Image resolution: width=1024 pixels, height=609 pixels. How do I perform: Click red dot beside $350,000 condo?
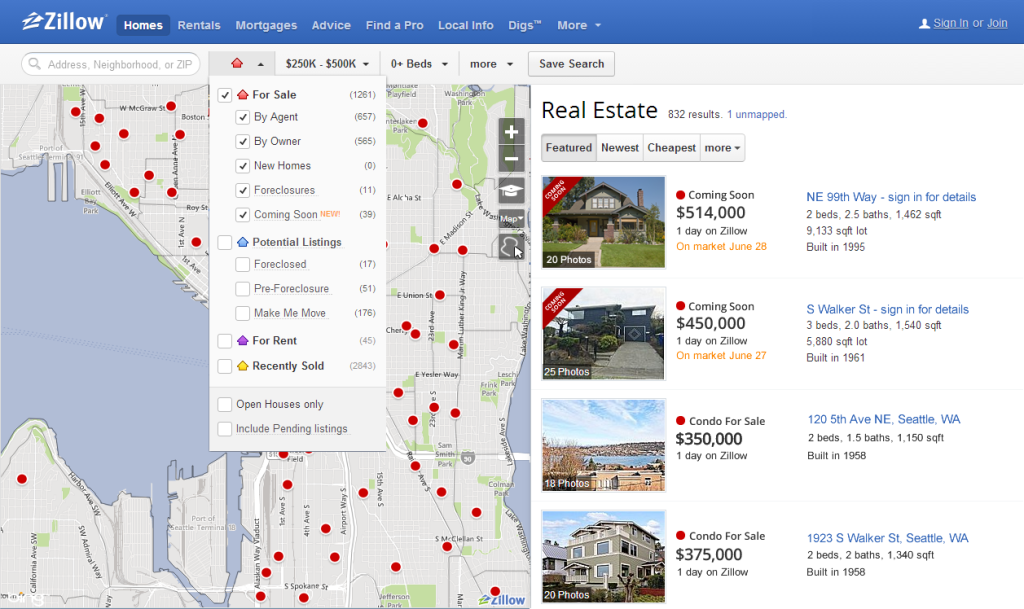(680, 421)
